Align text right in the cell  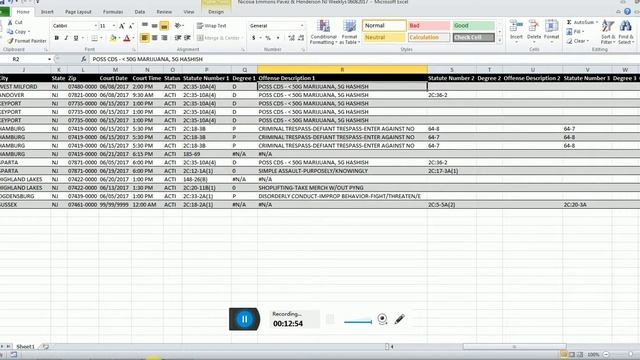click(x=164, y=38)
